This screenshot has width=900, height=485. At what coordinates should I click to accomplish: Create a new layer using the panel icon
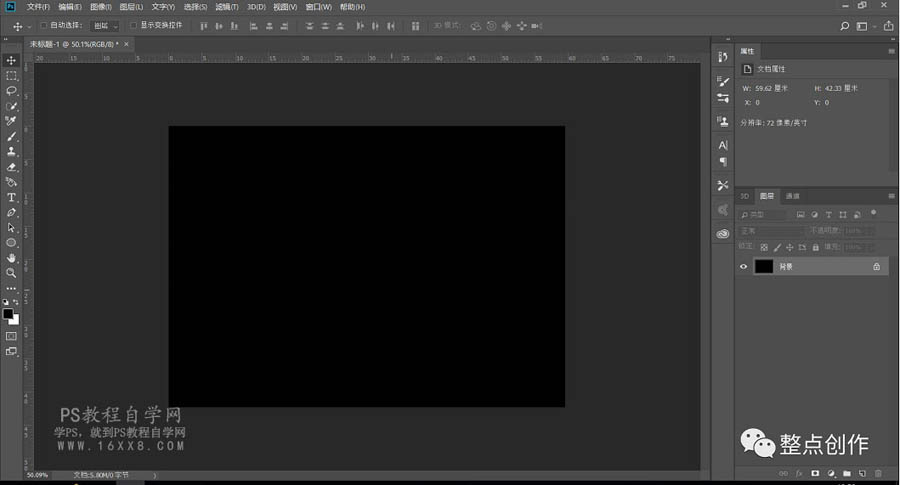[862, 474]
